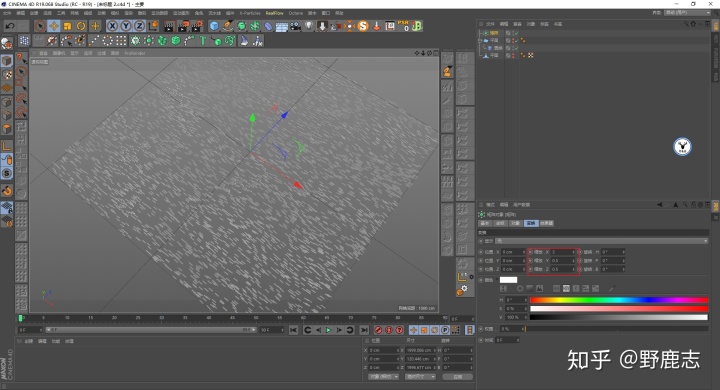The width and height of the screenshot is (720, 390).
Task: Click the orange S plugin icon
Action: pos(363,26)
